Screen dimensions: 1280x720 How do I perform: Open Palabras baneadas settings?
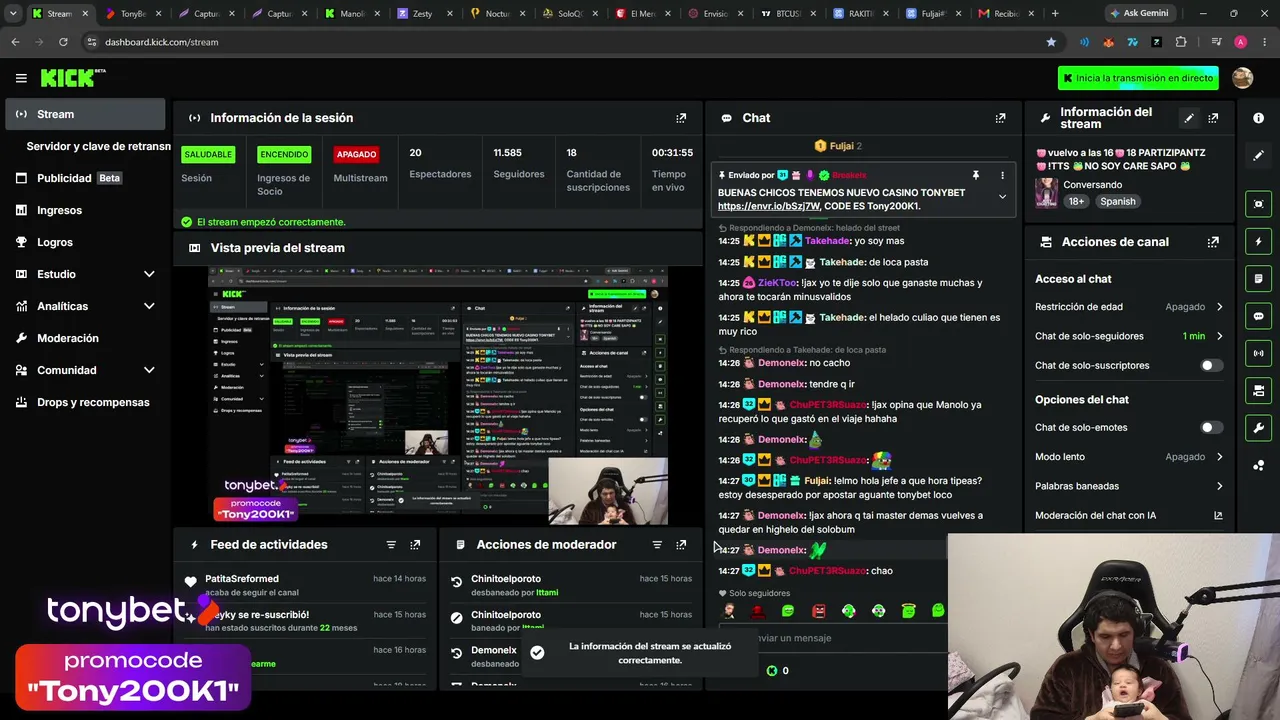(x=1129, y=486)
